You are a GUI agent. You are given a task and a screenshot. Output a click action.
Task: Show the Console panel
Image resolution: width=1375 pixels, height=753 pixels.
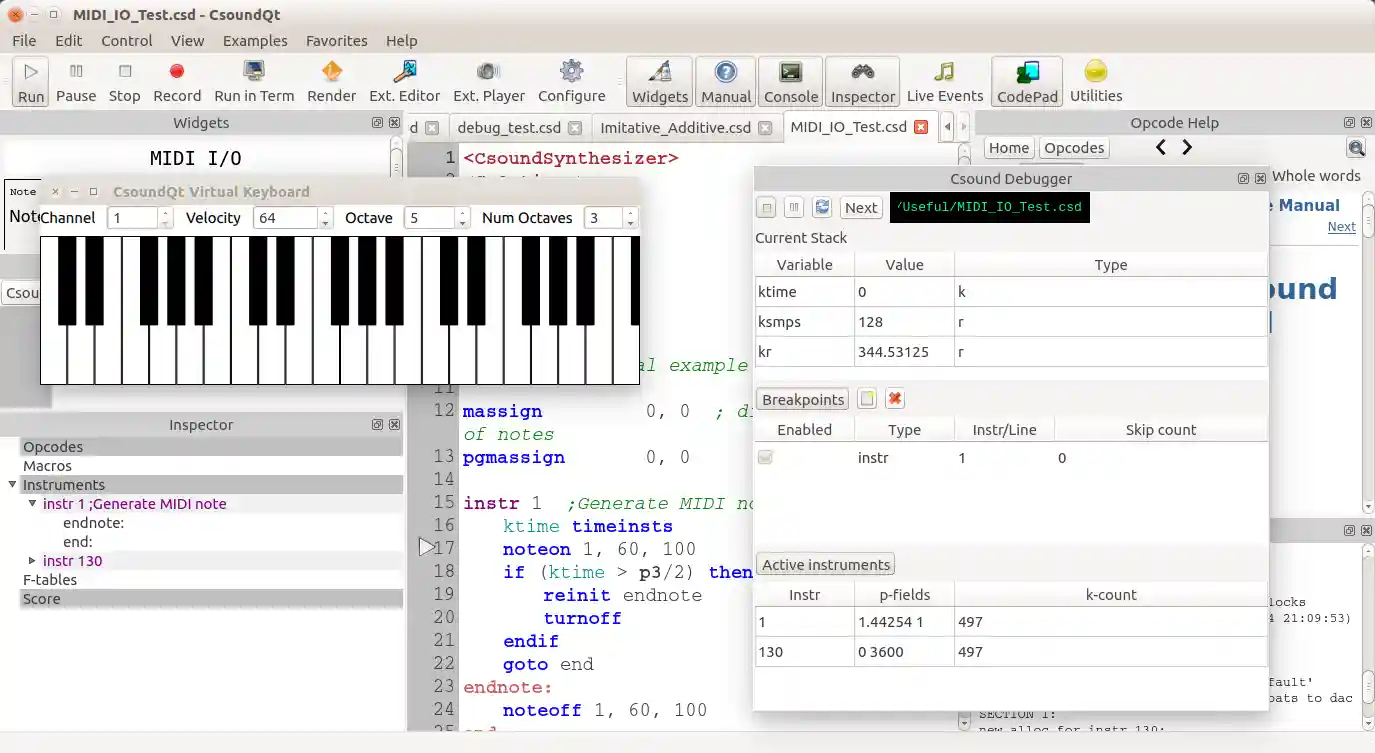coord(790,80)
